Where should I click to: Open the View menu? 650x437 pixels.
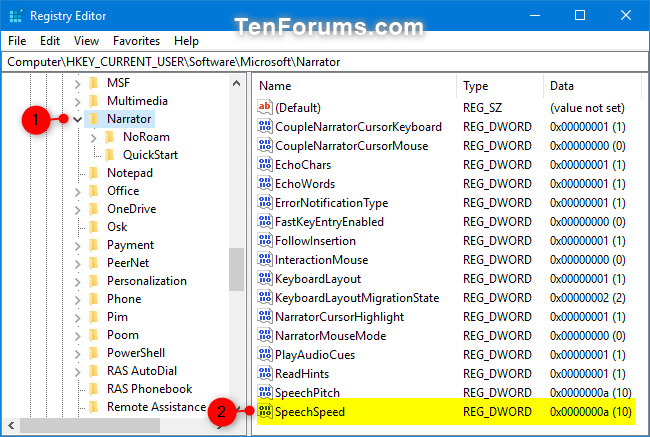(x=86, y=41)
